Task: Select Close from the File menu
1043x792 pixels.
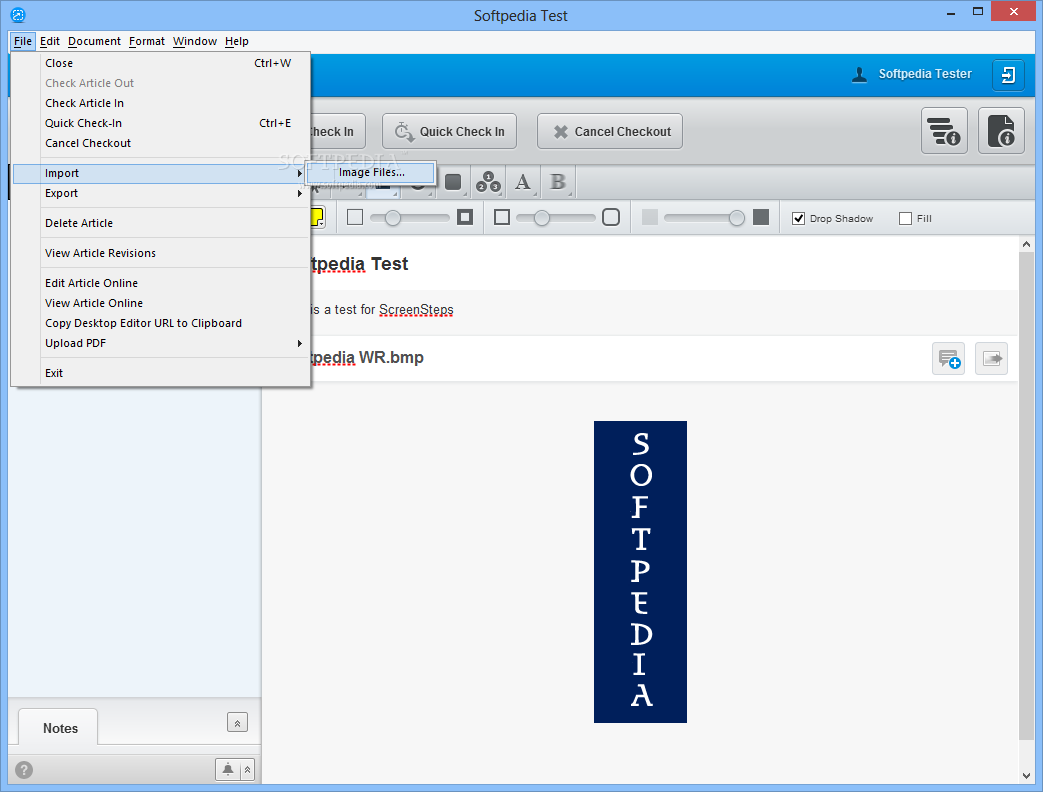Action: pos(162,63)
